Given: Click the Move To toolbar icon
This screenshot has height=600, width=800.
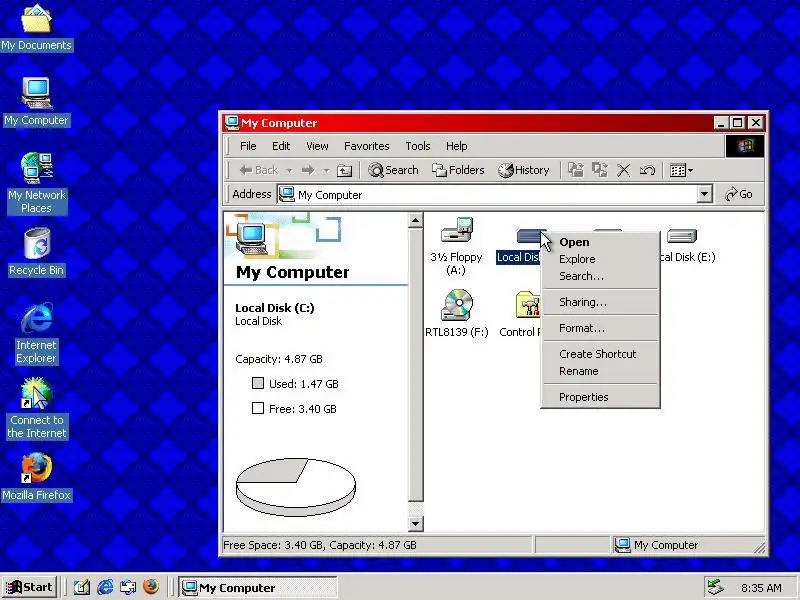Looking at the screenshot, I should pyautogui.click(x=576, y=170).
